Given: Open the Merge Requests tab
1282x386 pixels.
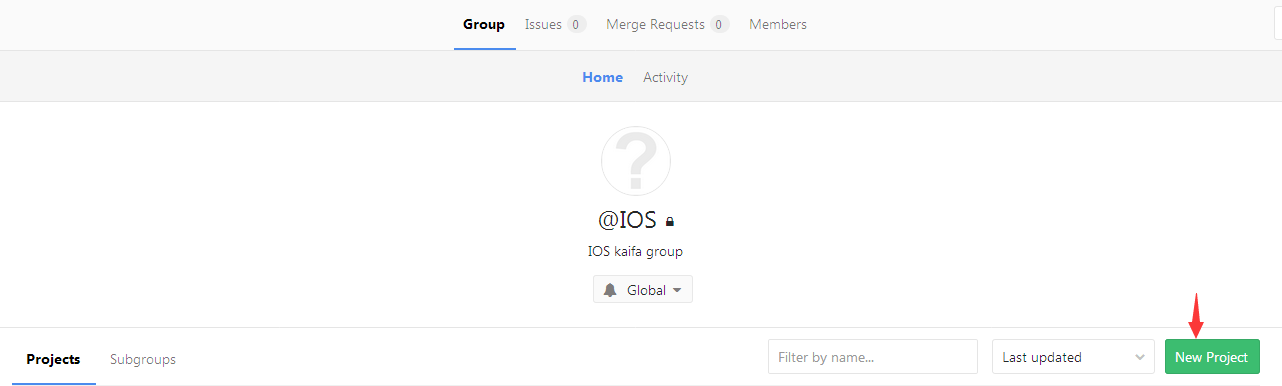Looking at the screenshot, I should click(667, 25).
